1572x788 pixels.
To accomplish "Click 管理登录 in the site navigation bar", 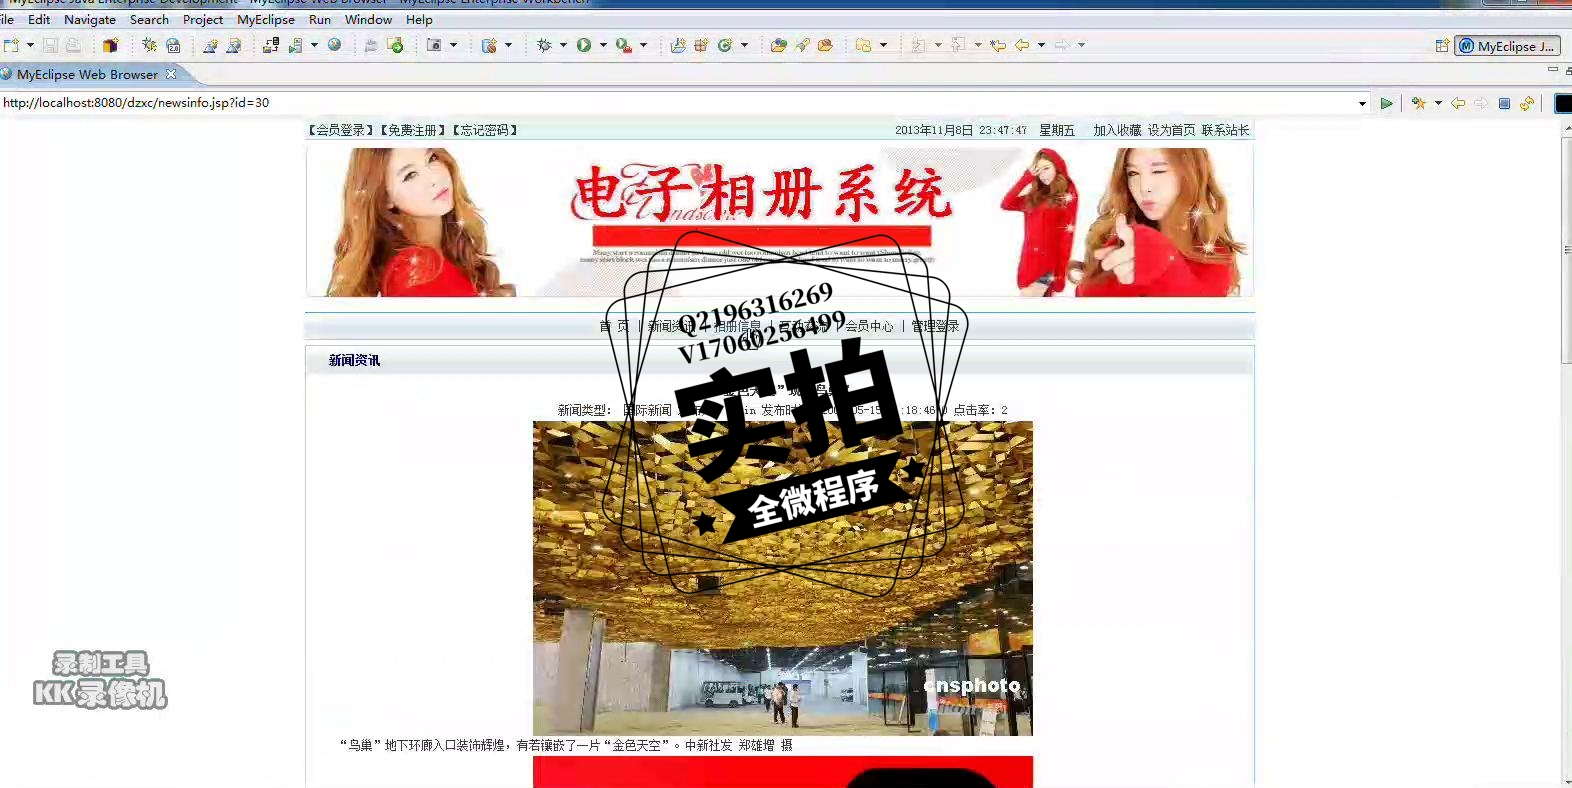I will (935, 326).
